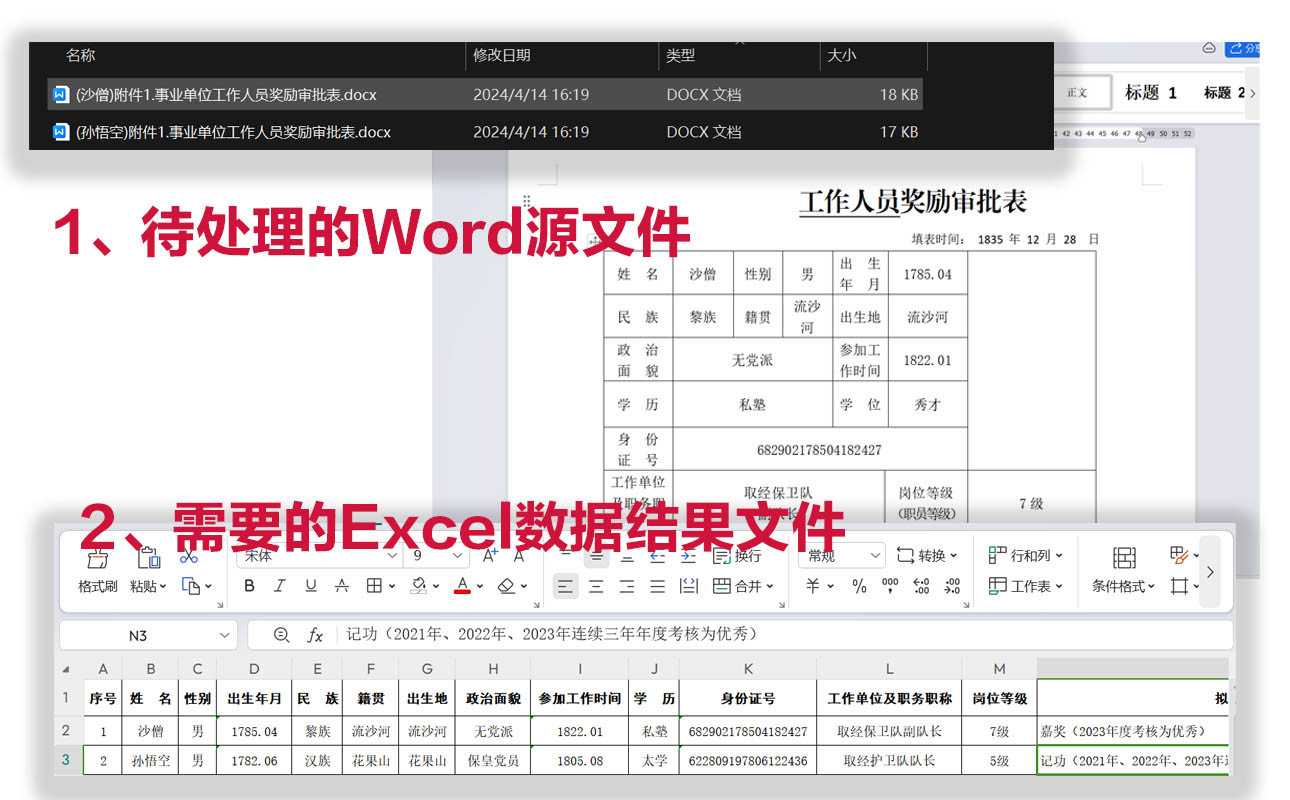Screen dimensions: 1290x800
Task: Open the font color dropdown arrow
Action: pos(480,587)
